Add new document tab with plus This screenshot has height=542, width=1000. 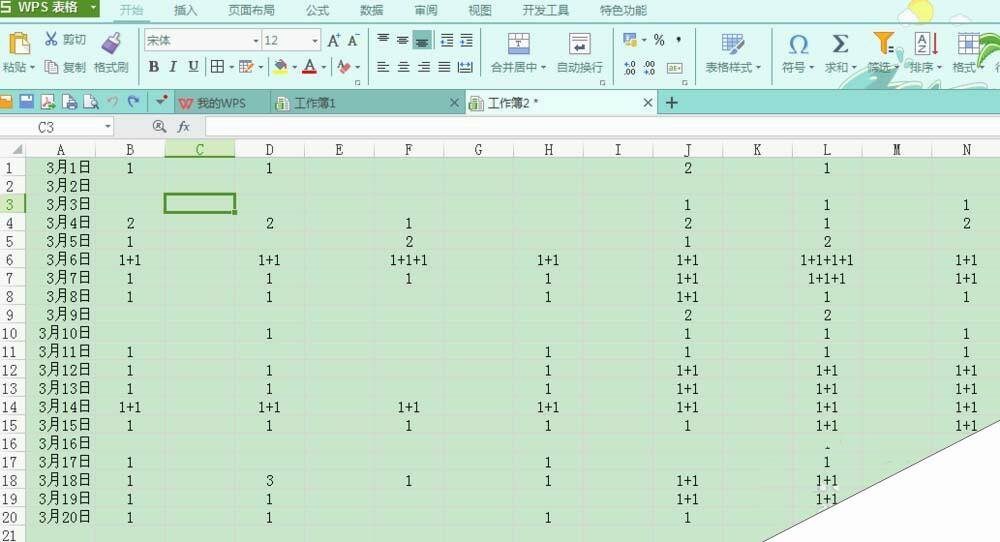tap(672, 103)
